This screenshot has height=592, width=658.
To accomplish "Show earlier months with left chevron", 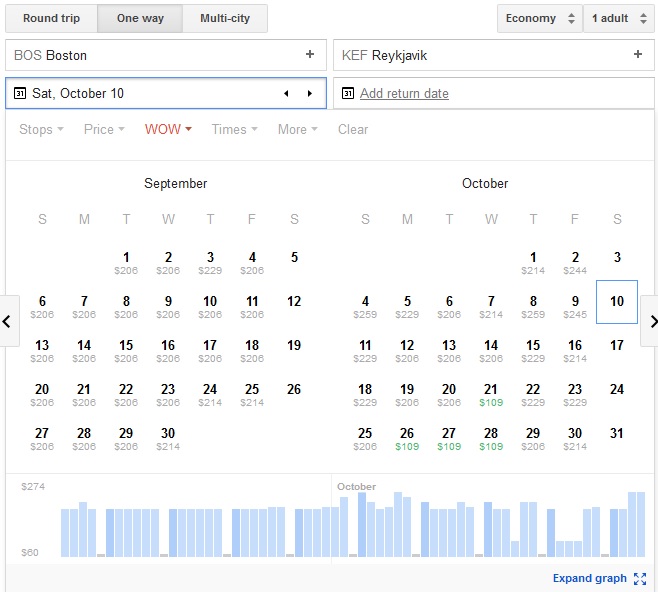I will tap(8, 322).
